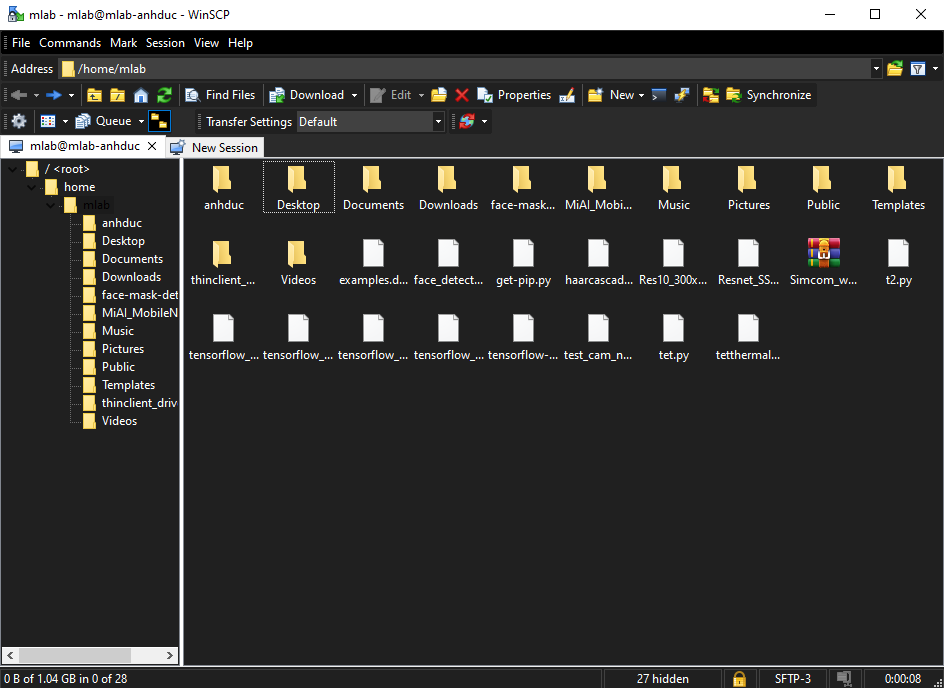Go to root directory icon

(117, 95)
